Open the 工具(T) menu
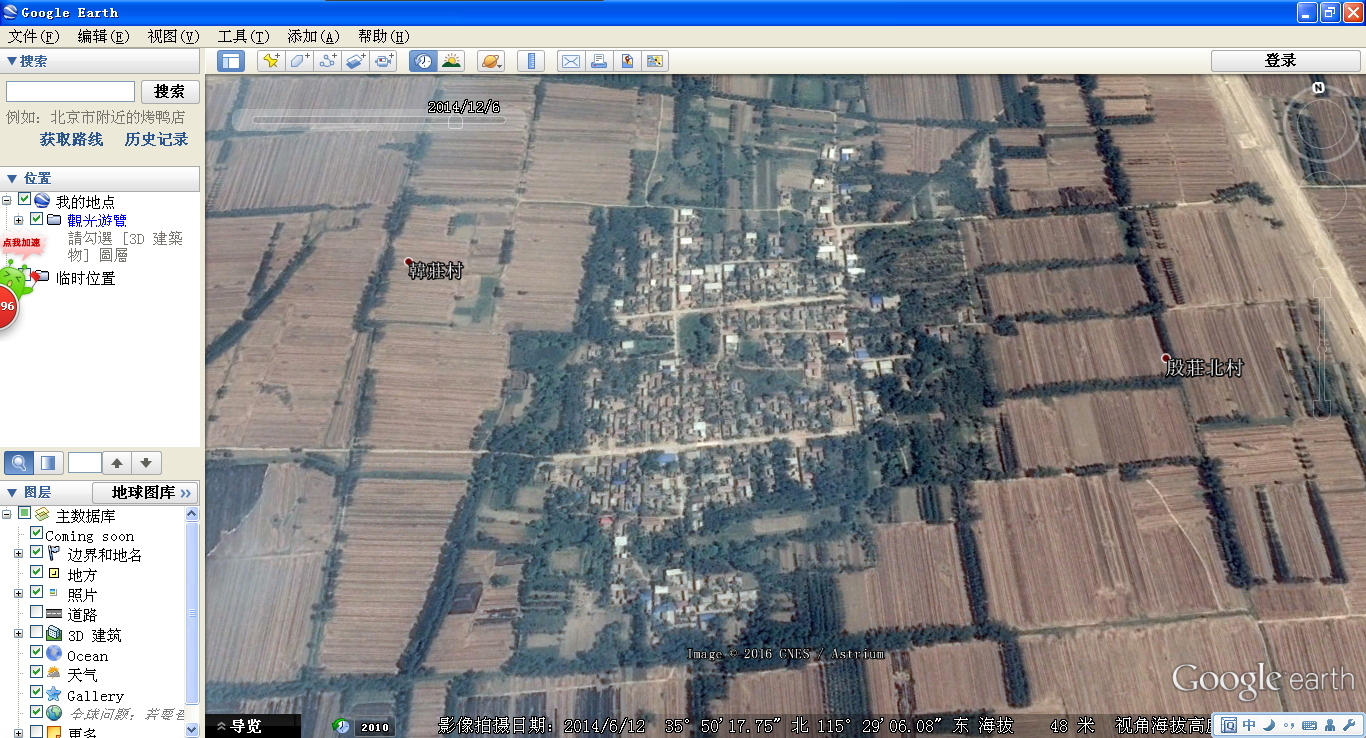 click(x=243, y=36)
